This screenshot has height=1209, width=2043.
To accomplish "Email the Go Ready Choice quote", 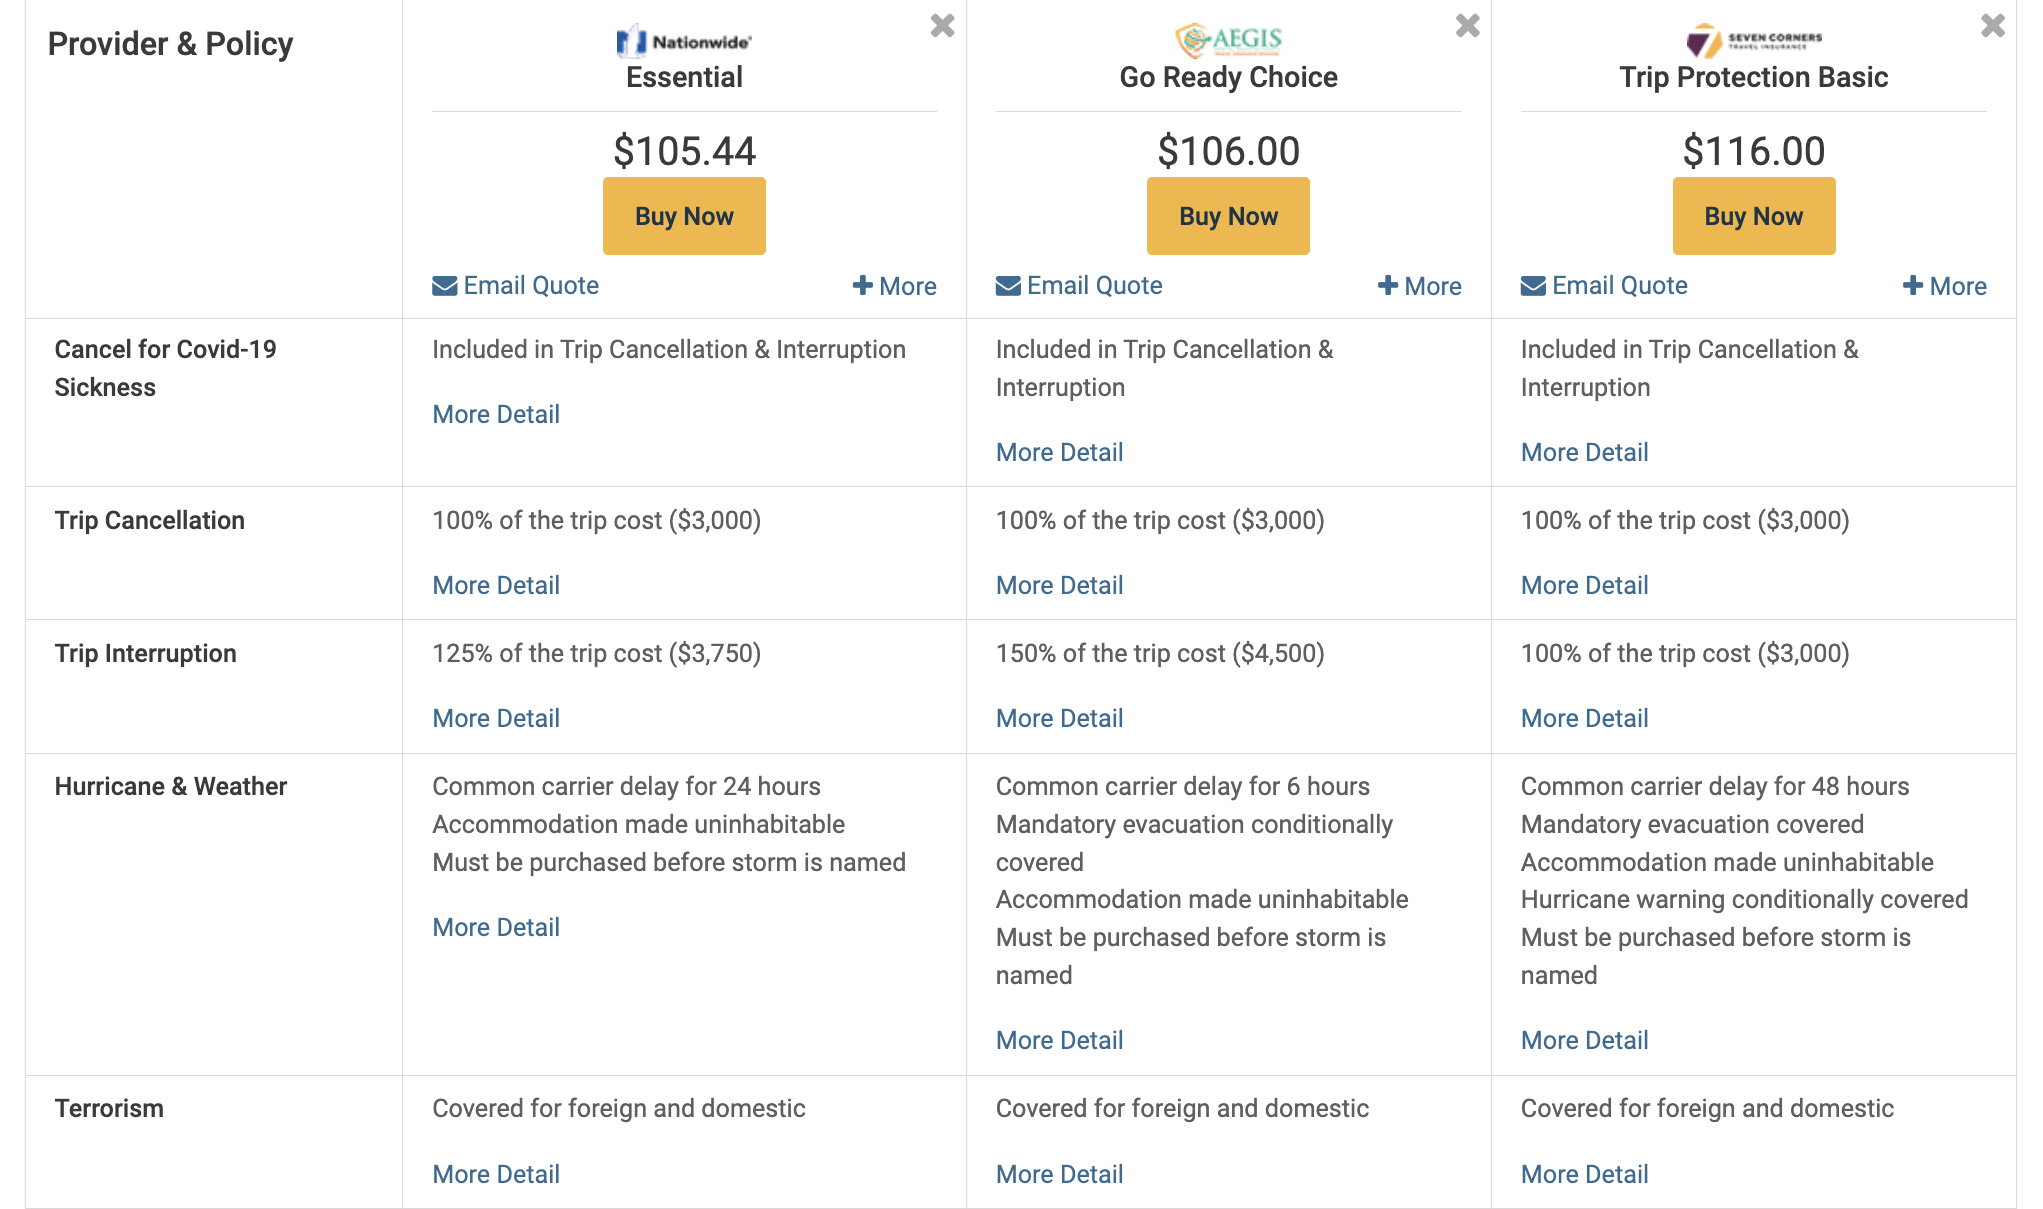I will [1079, 286].
